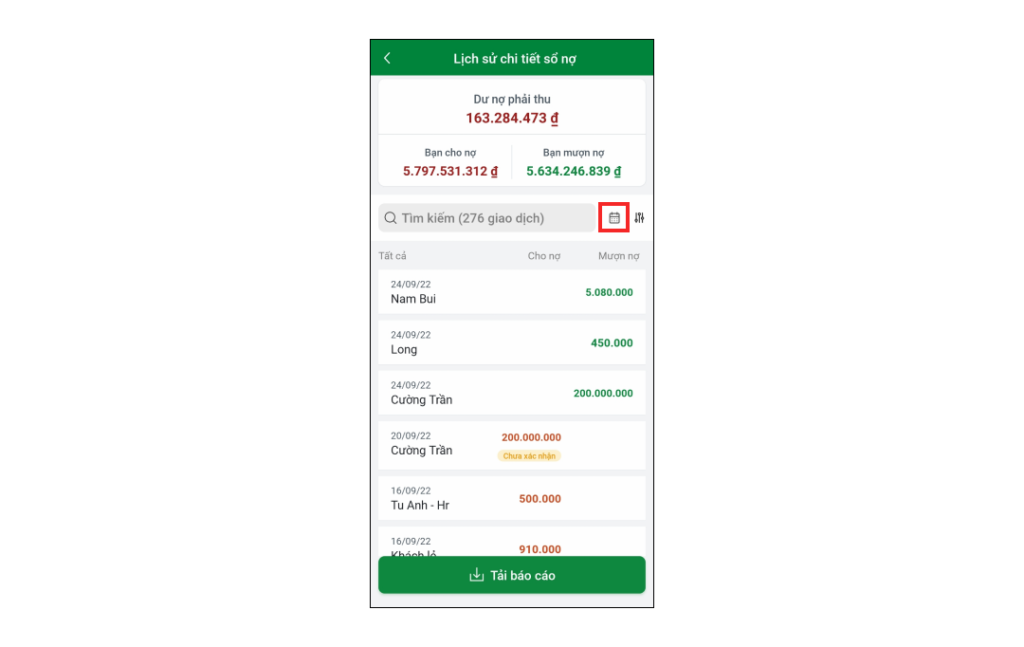Tap the Dư nợ phải thu total amount
The width and height of the screenshot is (1024, 647).
point(512,118)
